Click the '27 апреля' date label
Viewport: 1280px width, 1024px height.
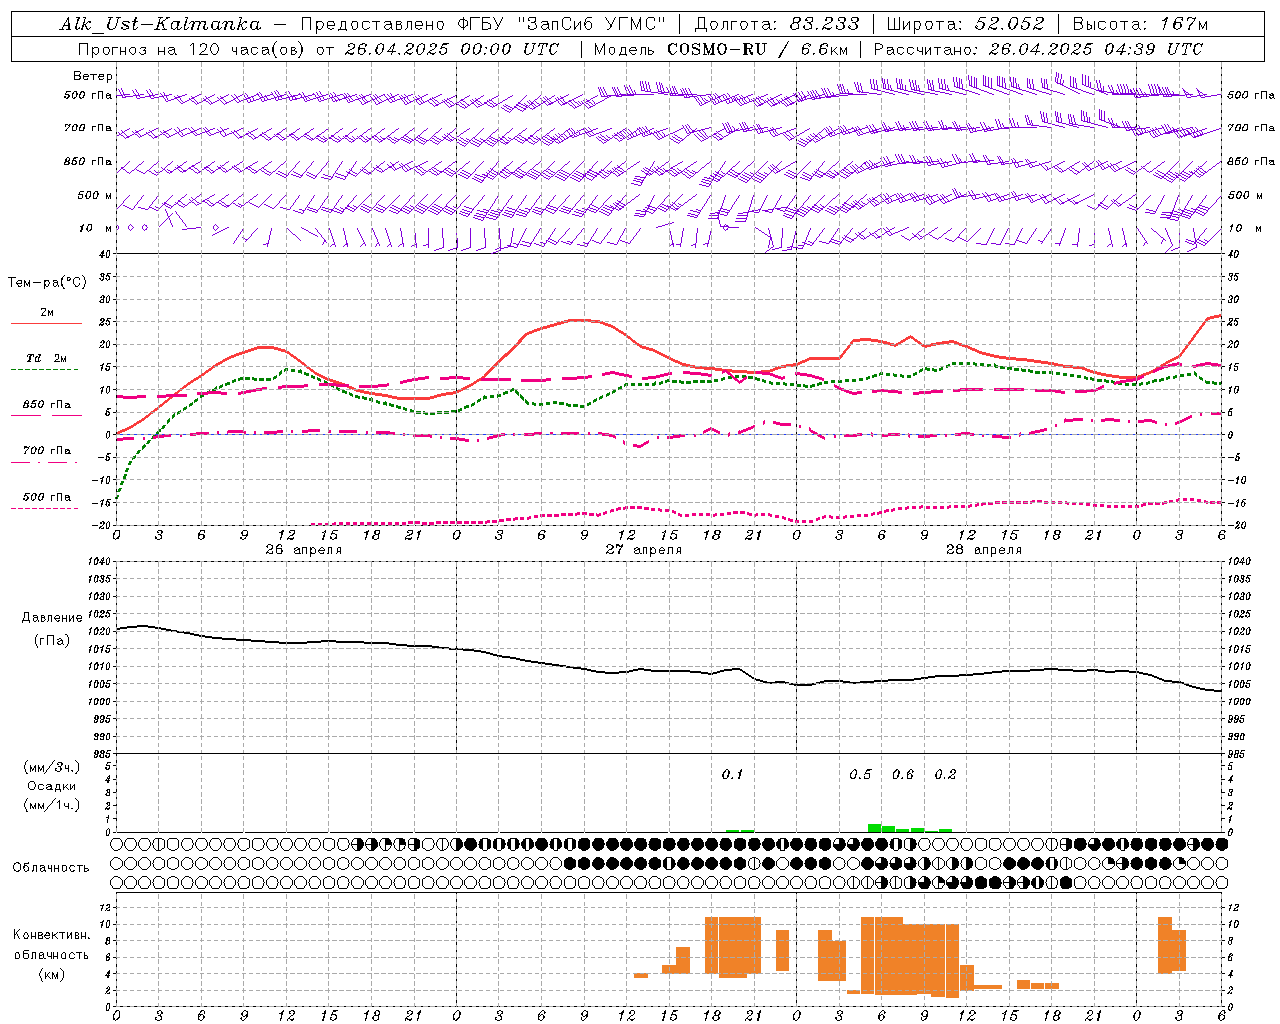(643, 550)
